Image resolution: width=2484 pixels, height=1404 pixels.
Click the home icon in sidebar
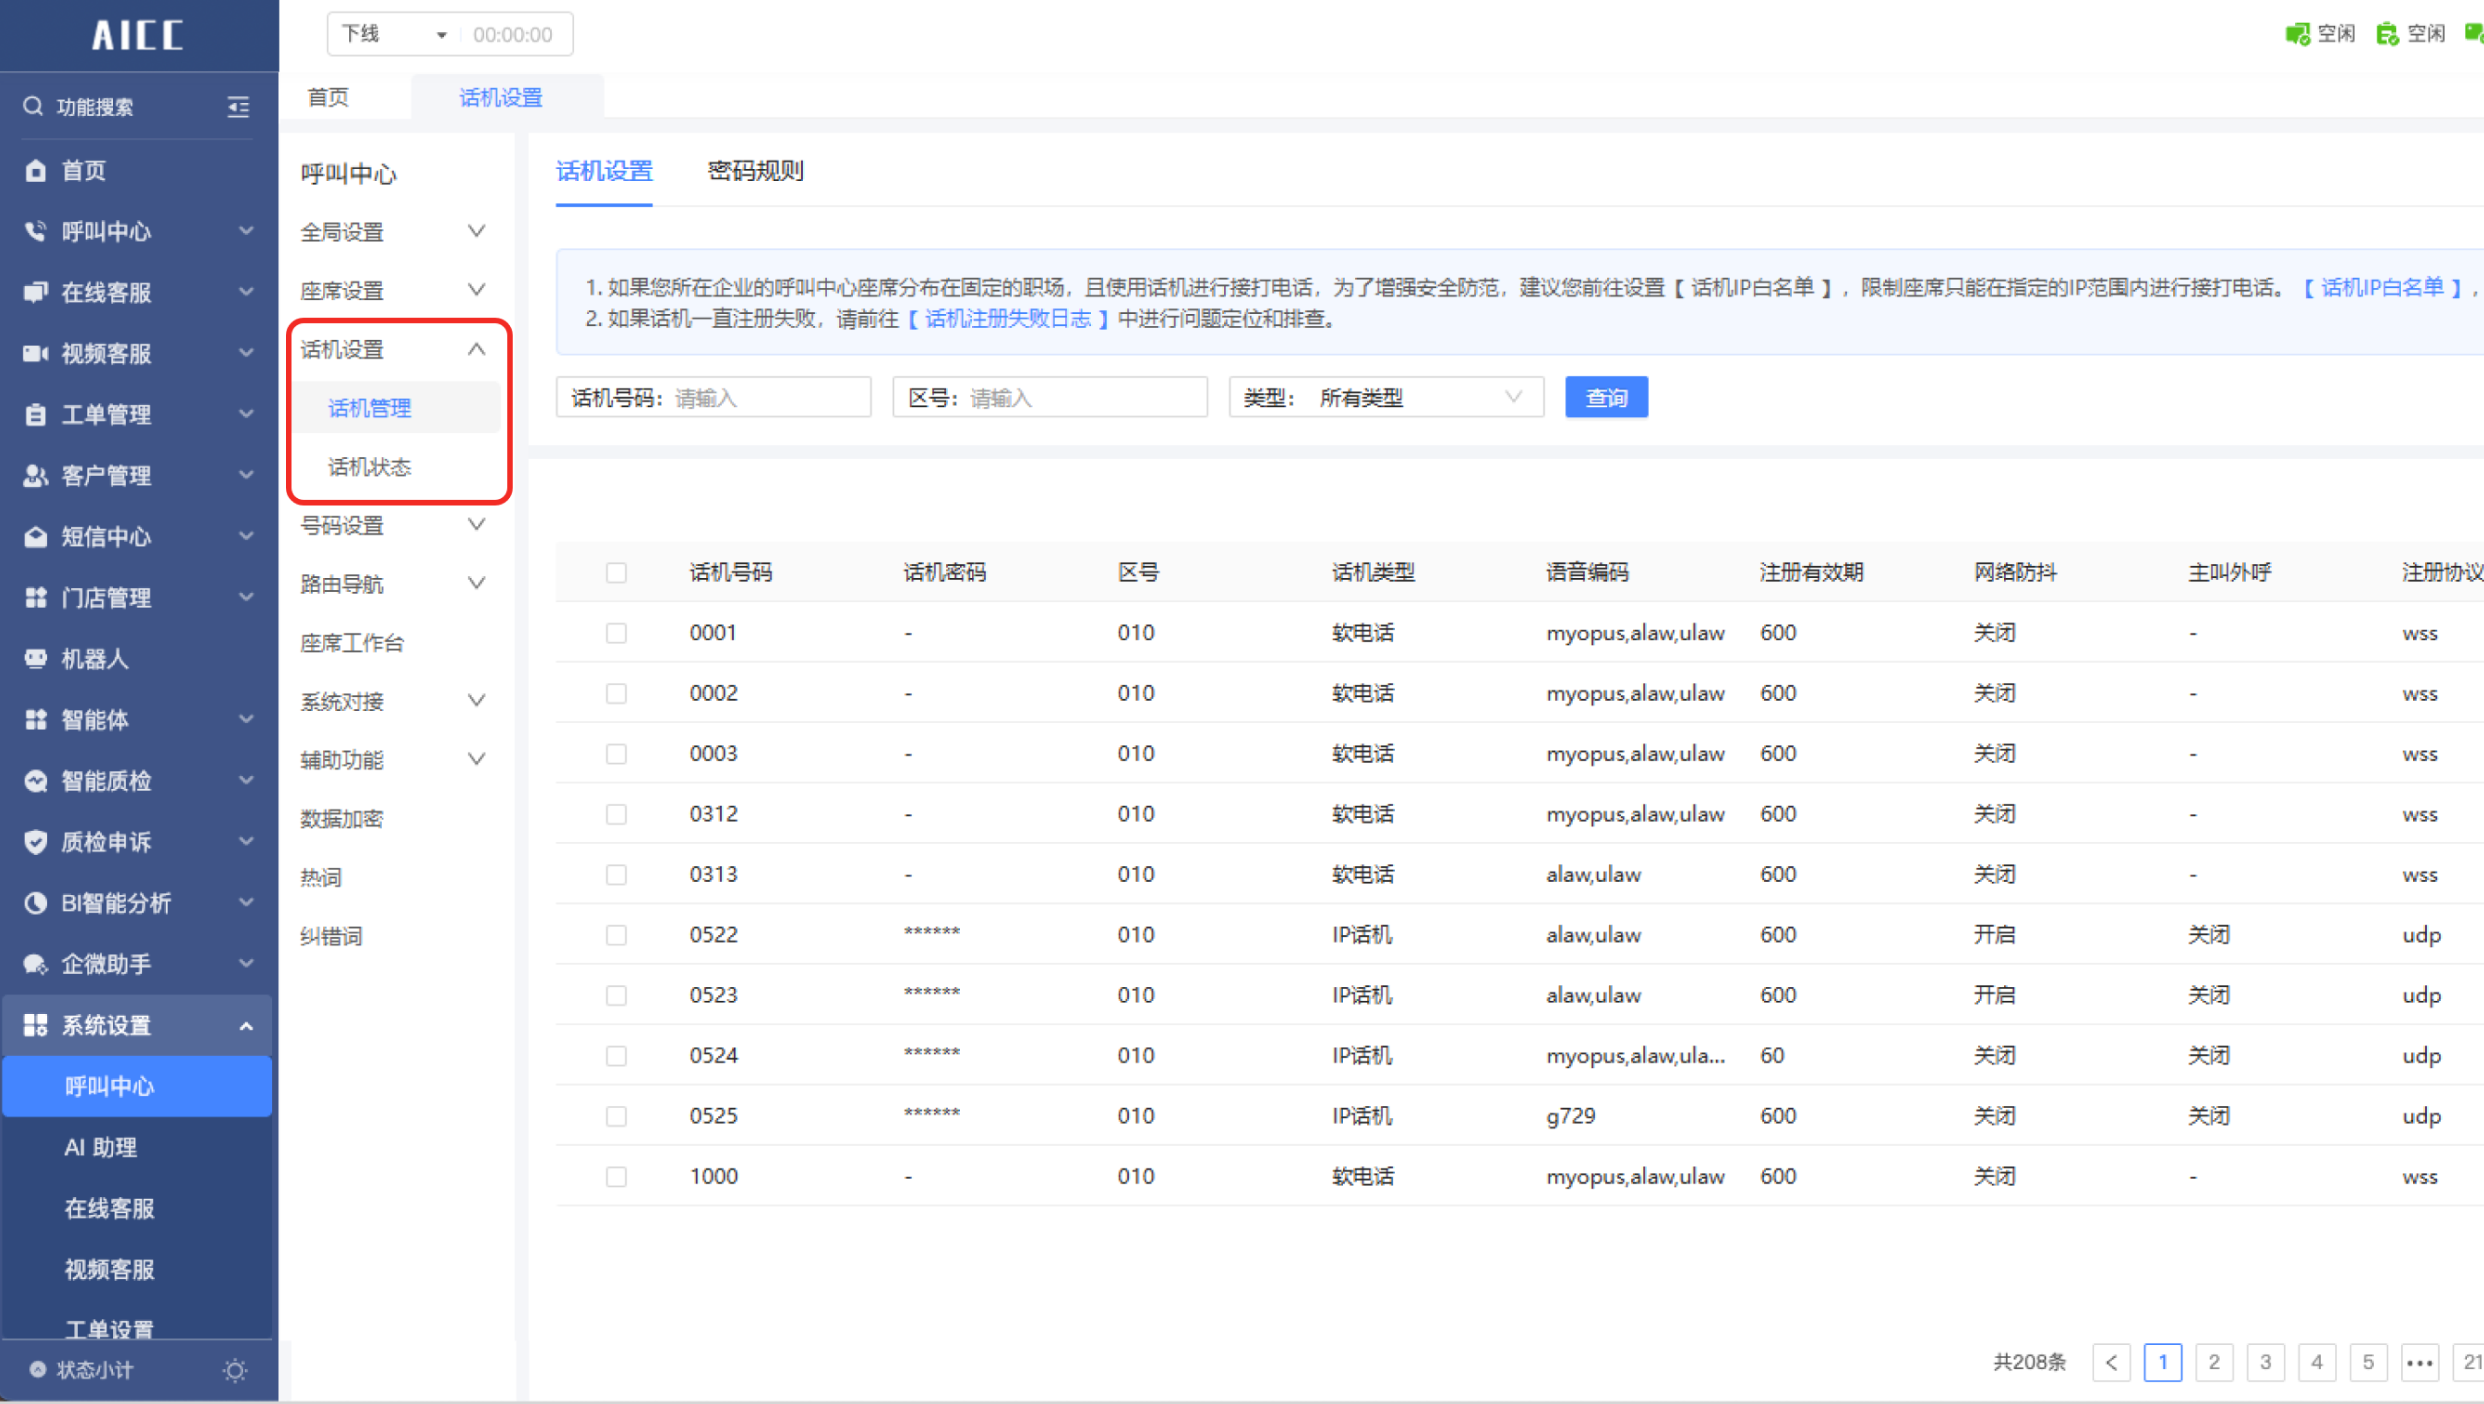pos(35,170)
